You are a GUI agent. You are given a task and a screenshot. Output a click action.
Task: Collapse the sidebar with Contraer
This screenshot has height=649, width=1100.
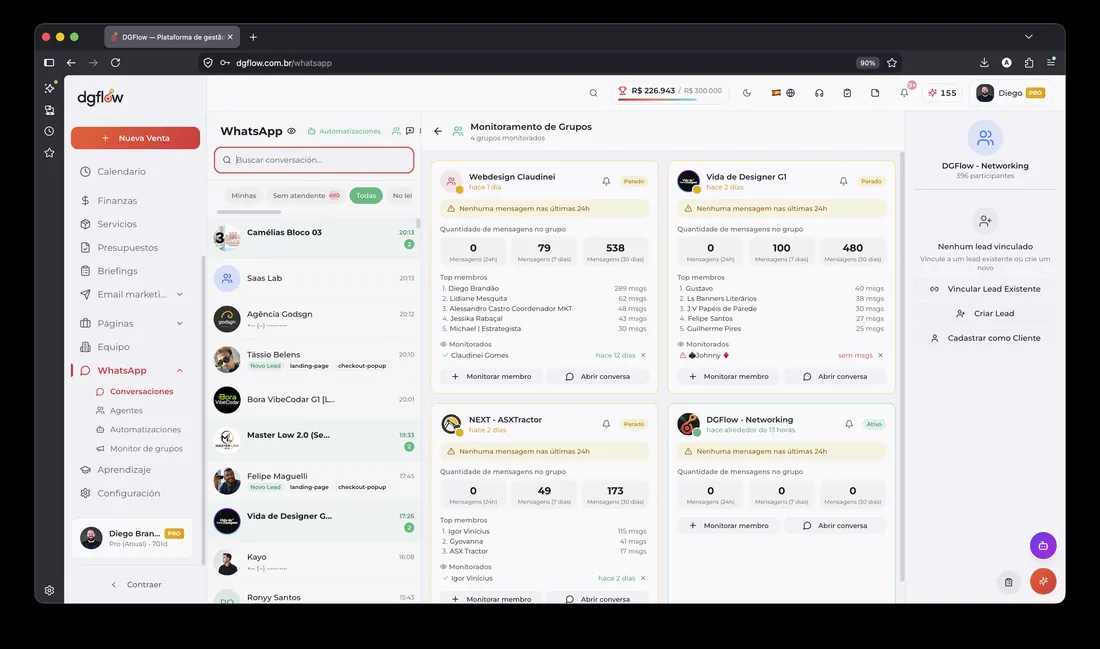(136, 584)
